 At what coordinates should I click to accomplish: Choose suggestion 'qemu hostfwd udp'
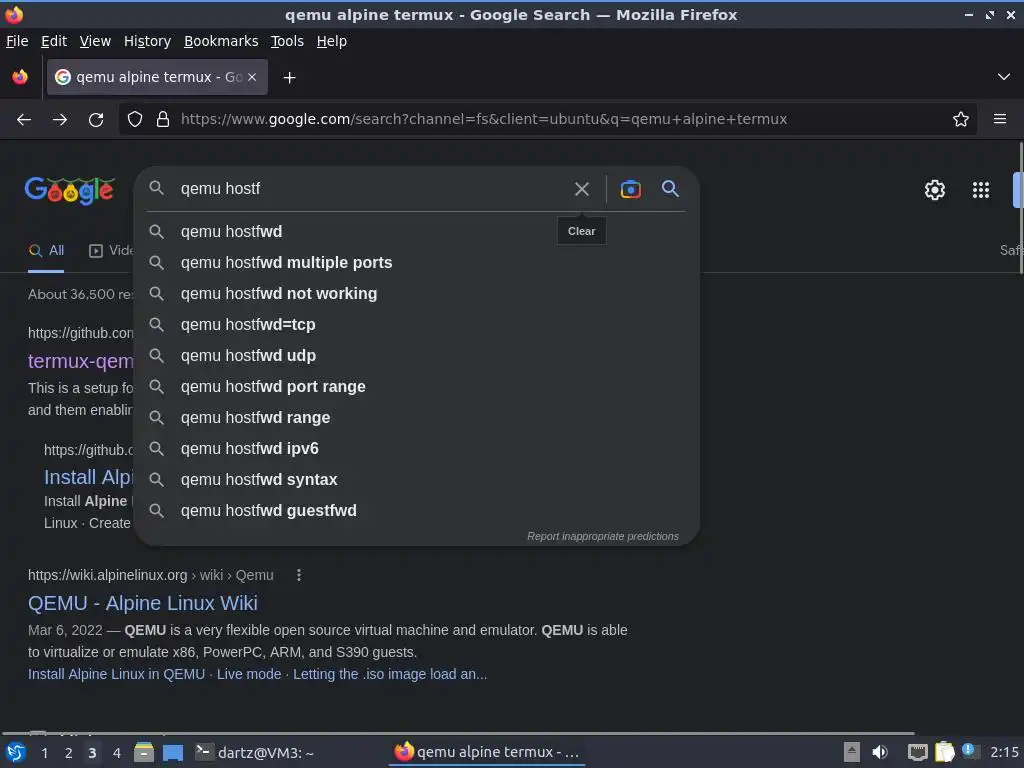417,356
